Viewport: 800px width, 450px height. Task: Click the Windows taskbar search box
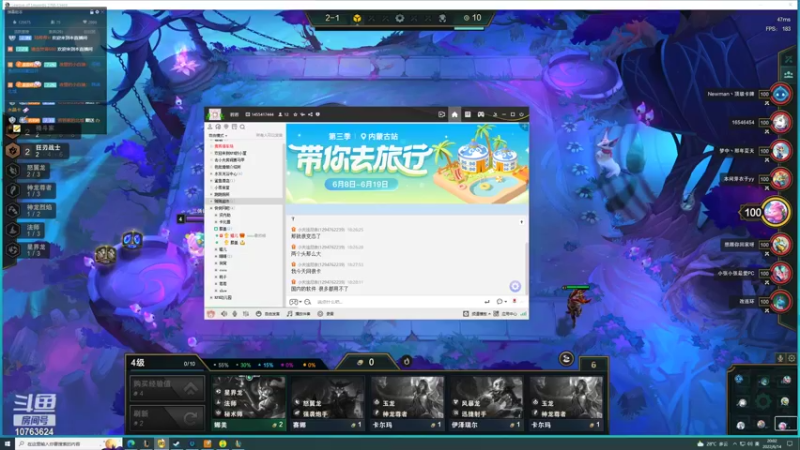click(67, 444)
